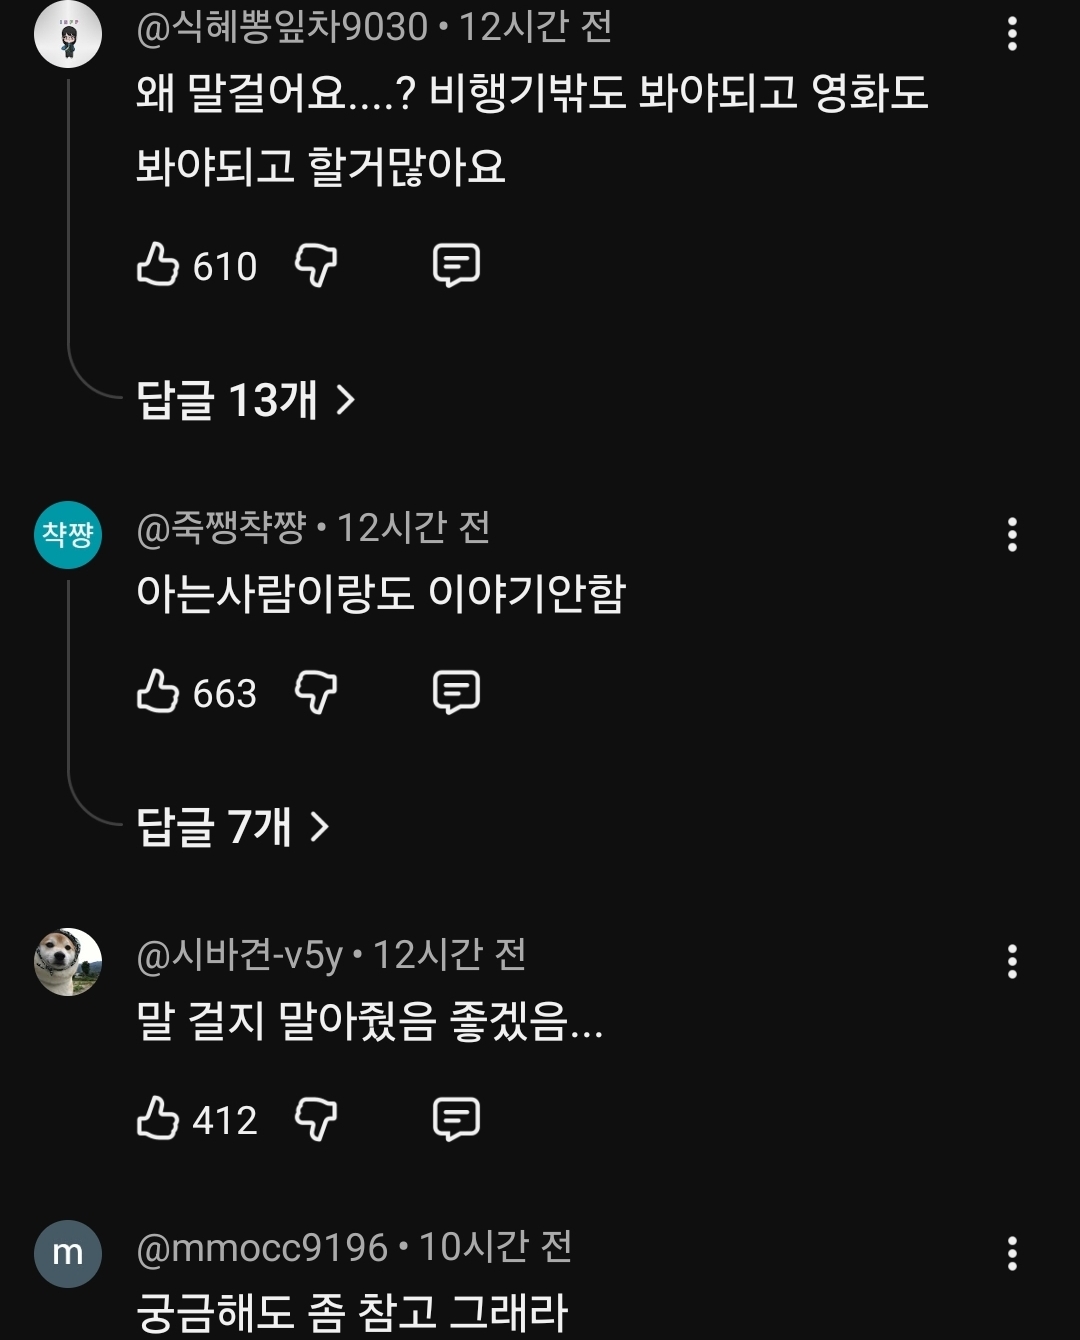
Task: Dislike the comment by @시바견-v5y
Action: [316, 1119]
